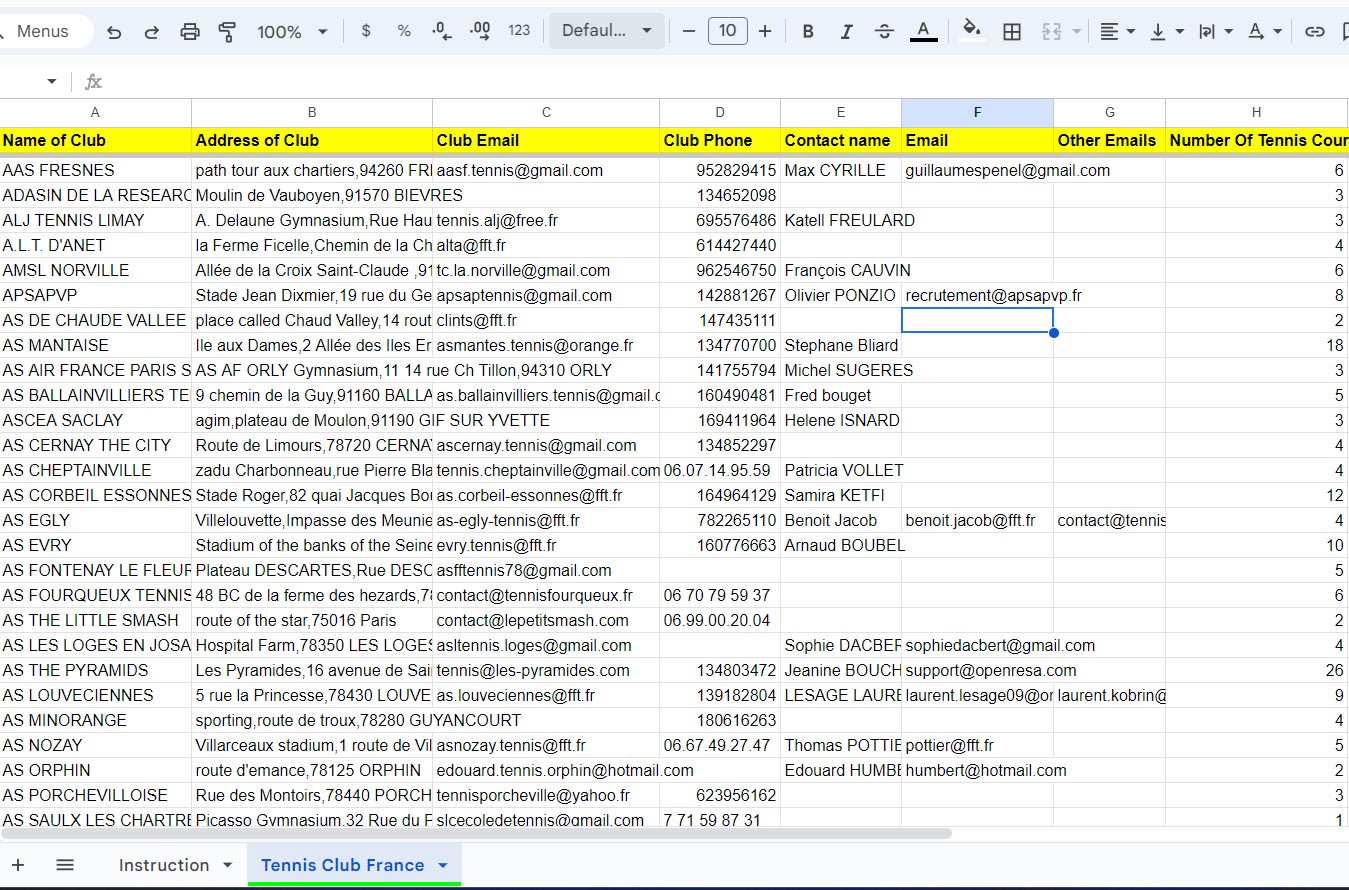Viewport: 1349px width, 890px height.
Task: Format as currency with dollar icon
Action: point(366,31)
